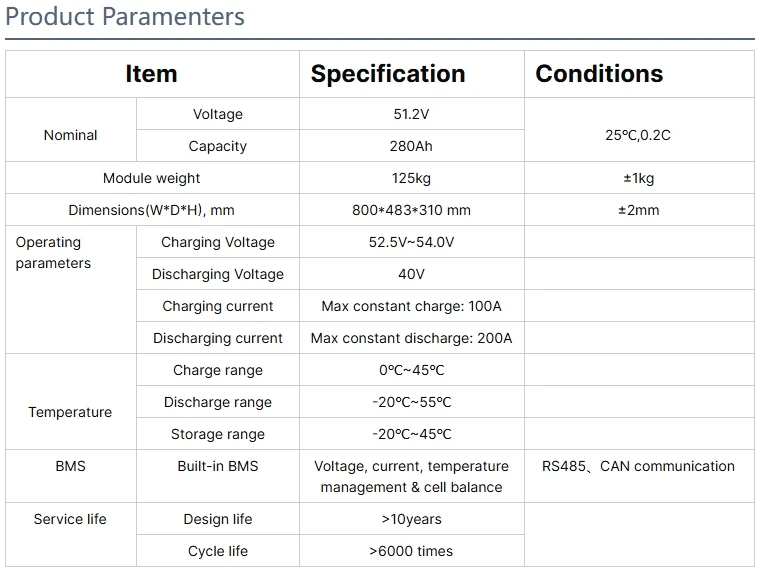The width and height of the screenshot is (759, 573).
Task: Click the 280Ah capacity cell
Action: (x=411, y=146)
